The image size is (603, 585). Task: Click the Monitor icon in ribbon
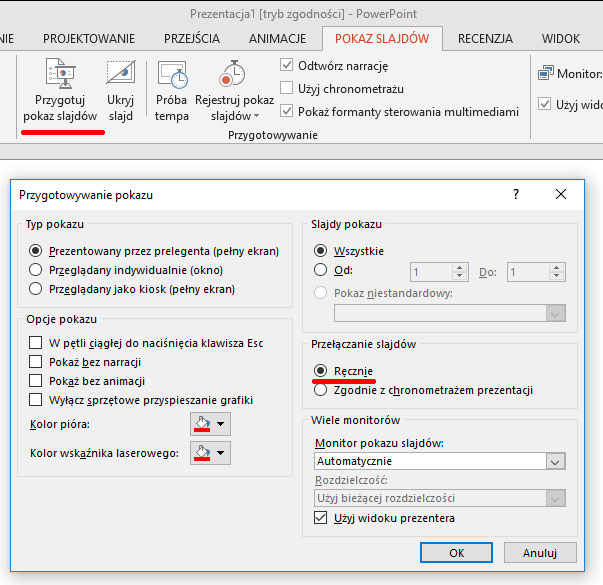545,73
